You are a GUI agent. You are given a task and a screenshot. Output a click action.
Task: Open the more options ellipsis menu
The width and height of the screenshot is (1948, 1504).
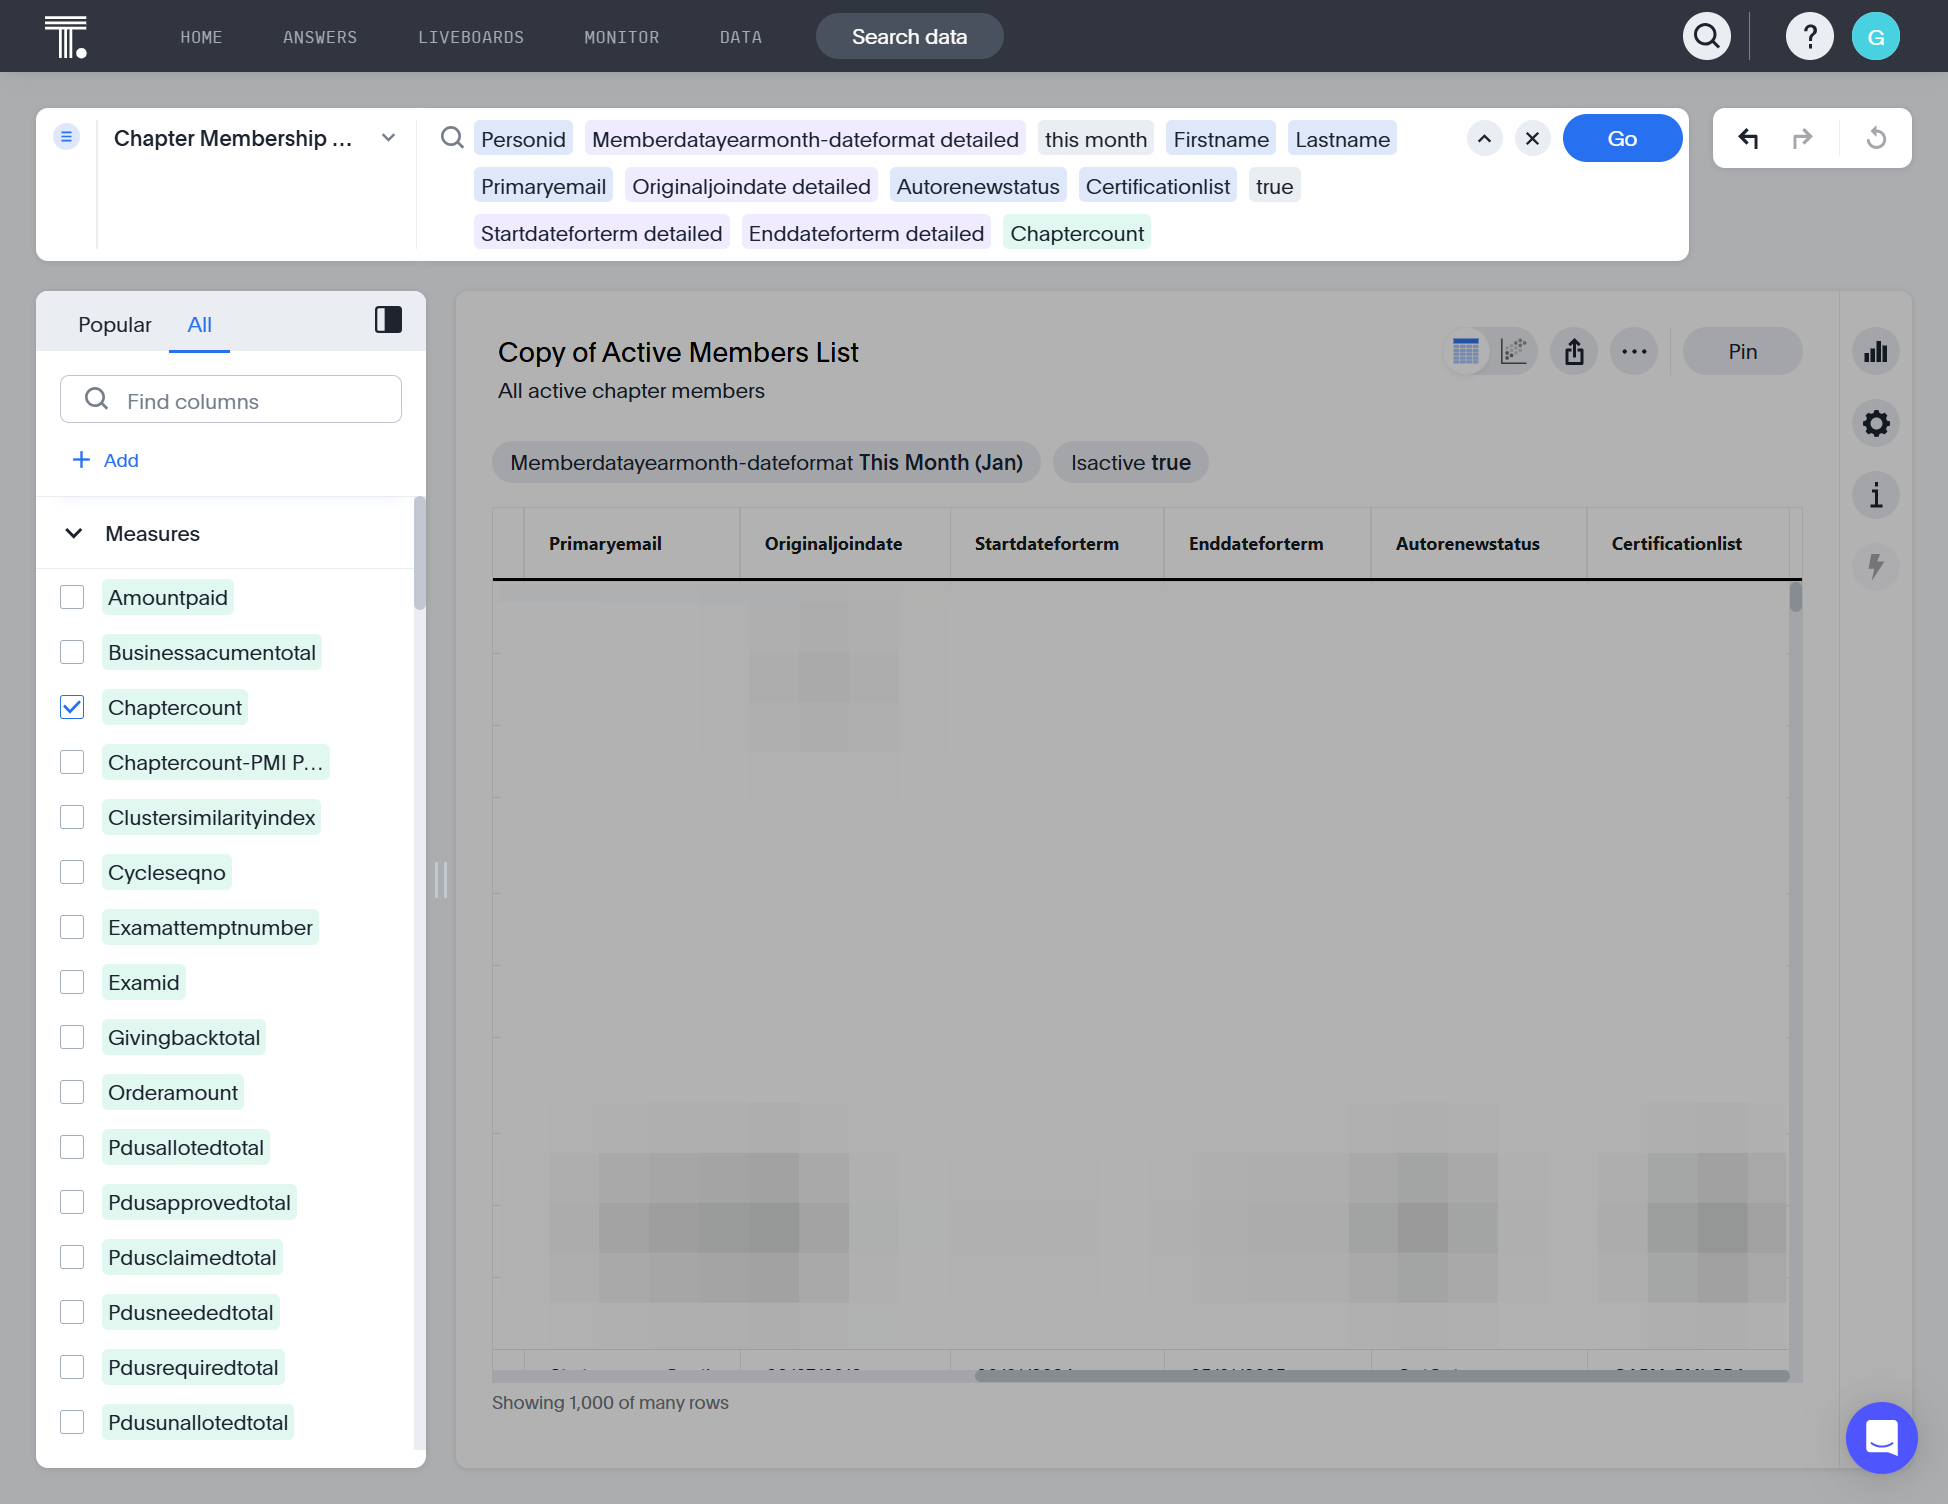tap(1634, 352)
